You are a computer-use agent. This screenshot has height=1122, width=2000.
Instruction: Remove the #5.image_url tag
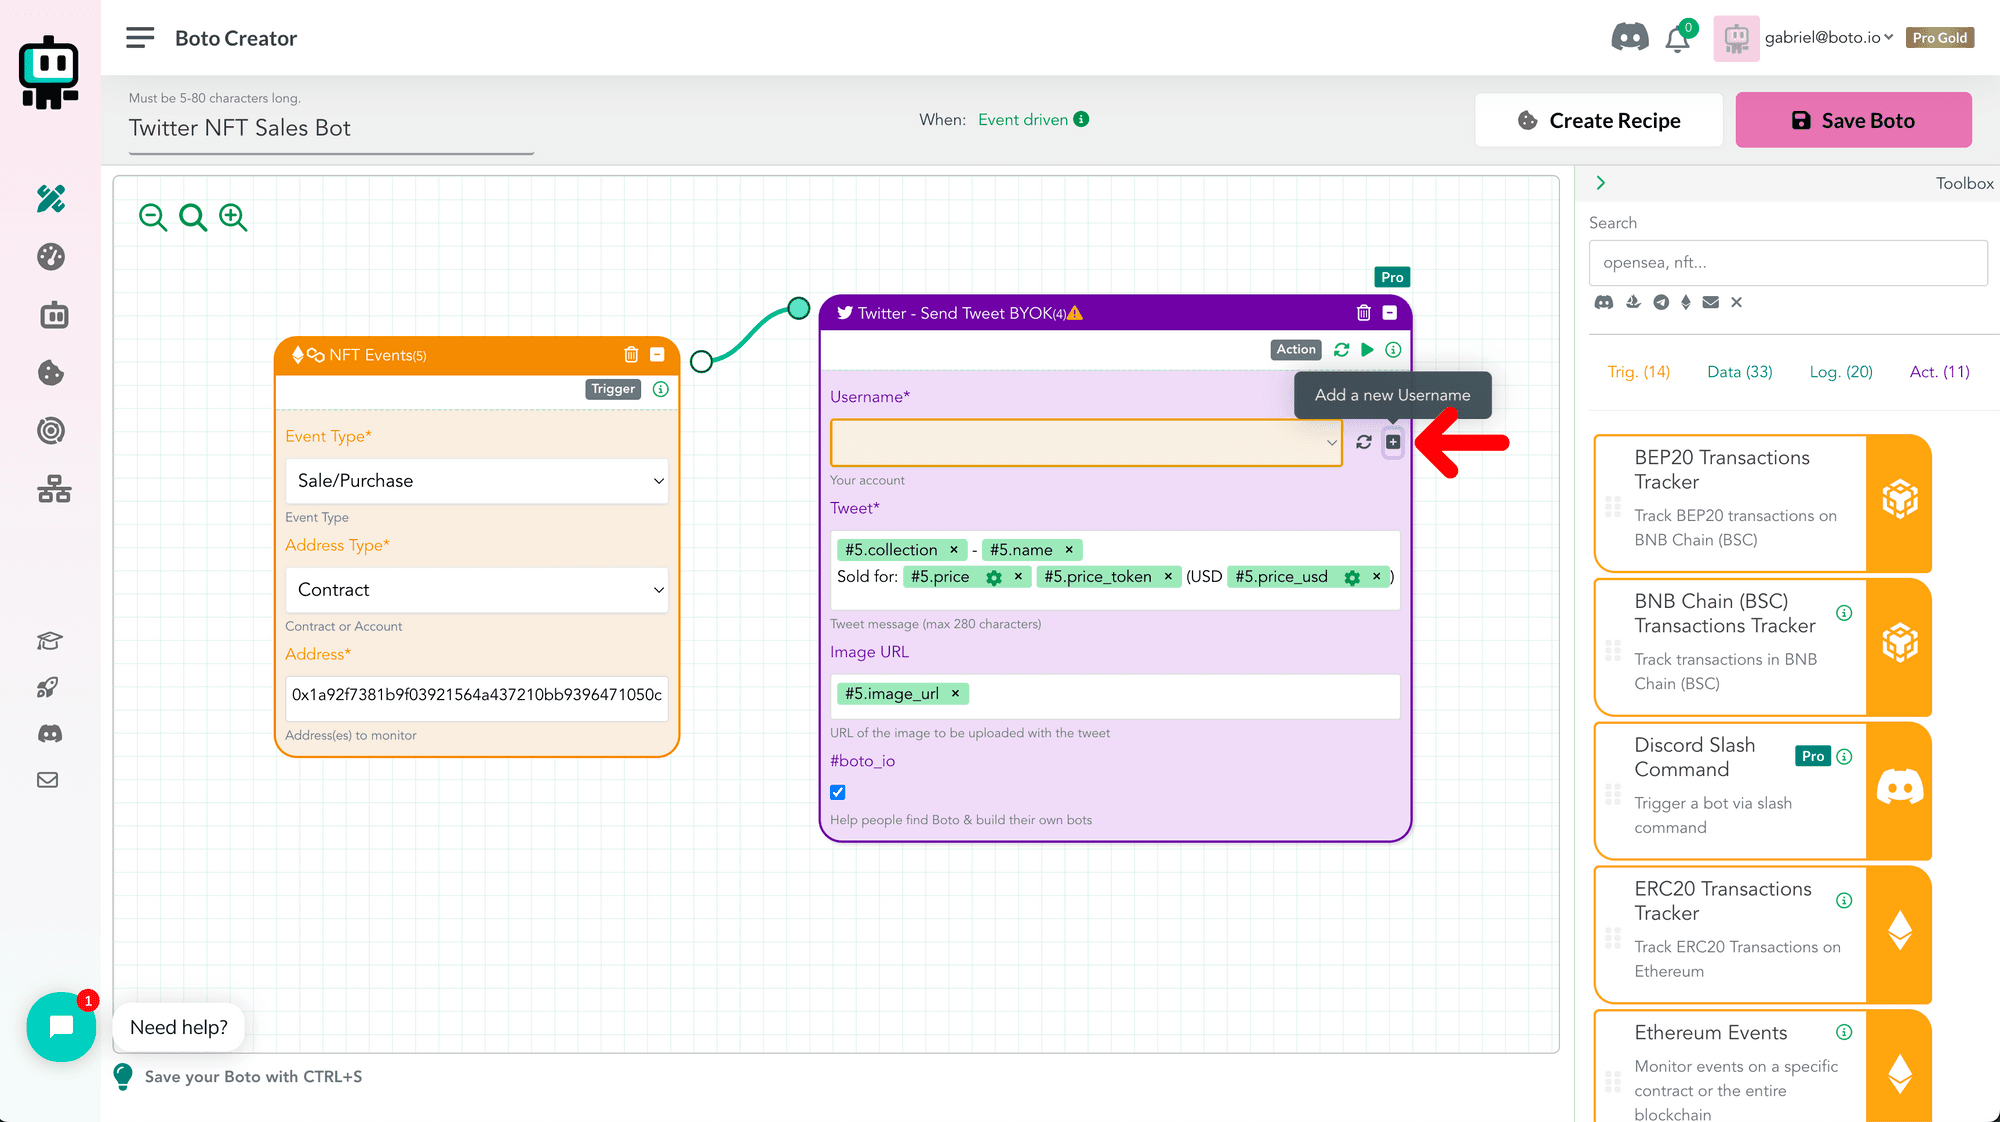point(955,694)
